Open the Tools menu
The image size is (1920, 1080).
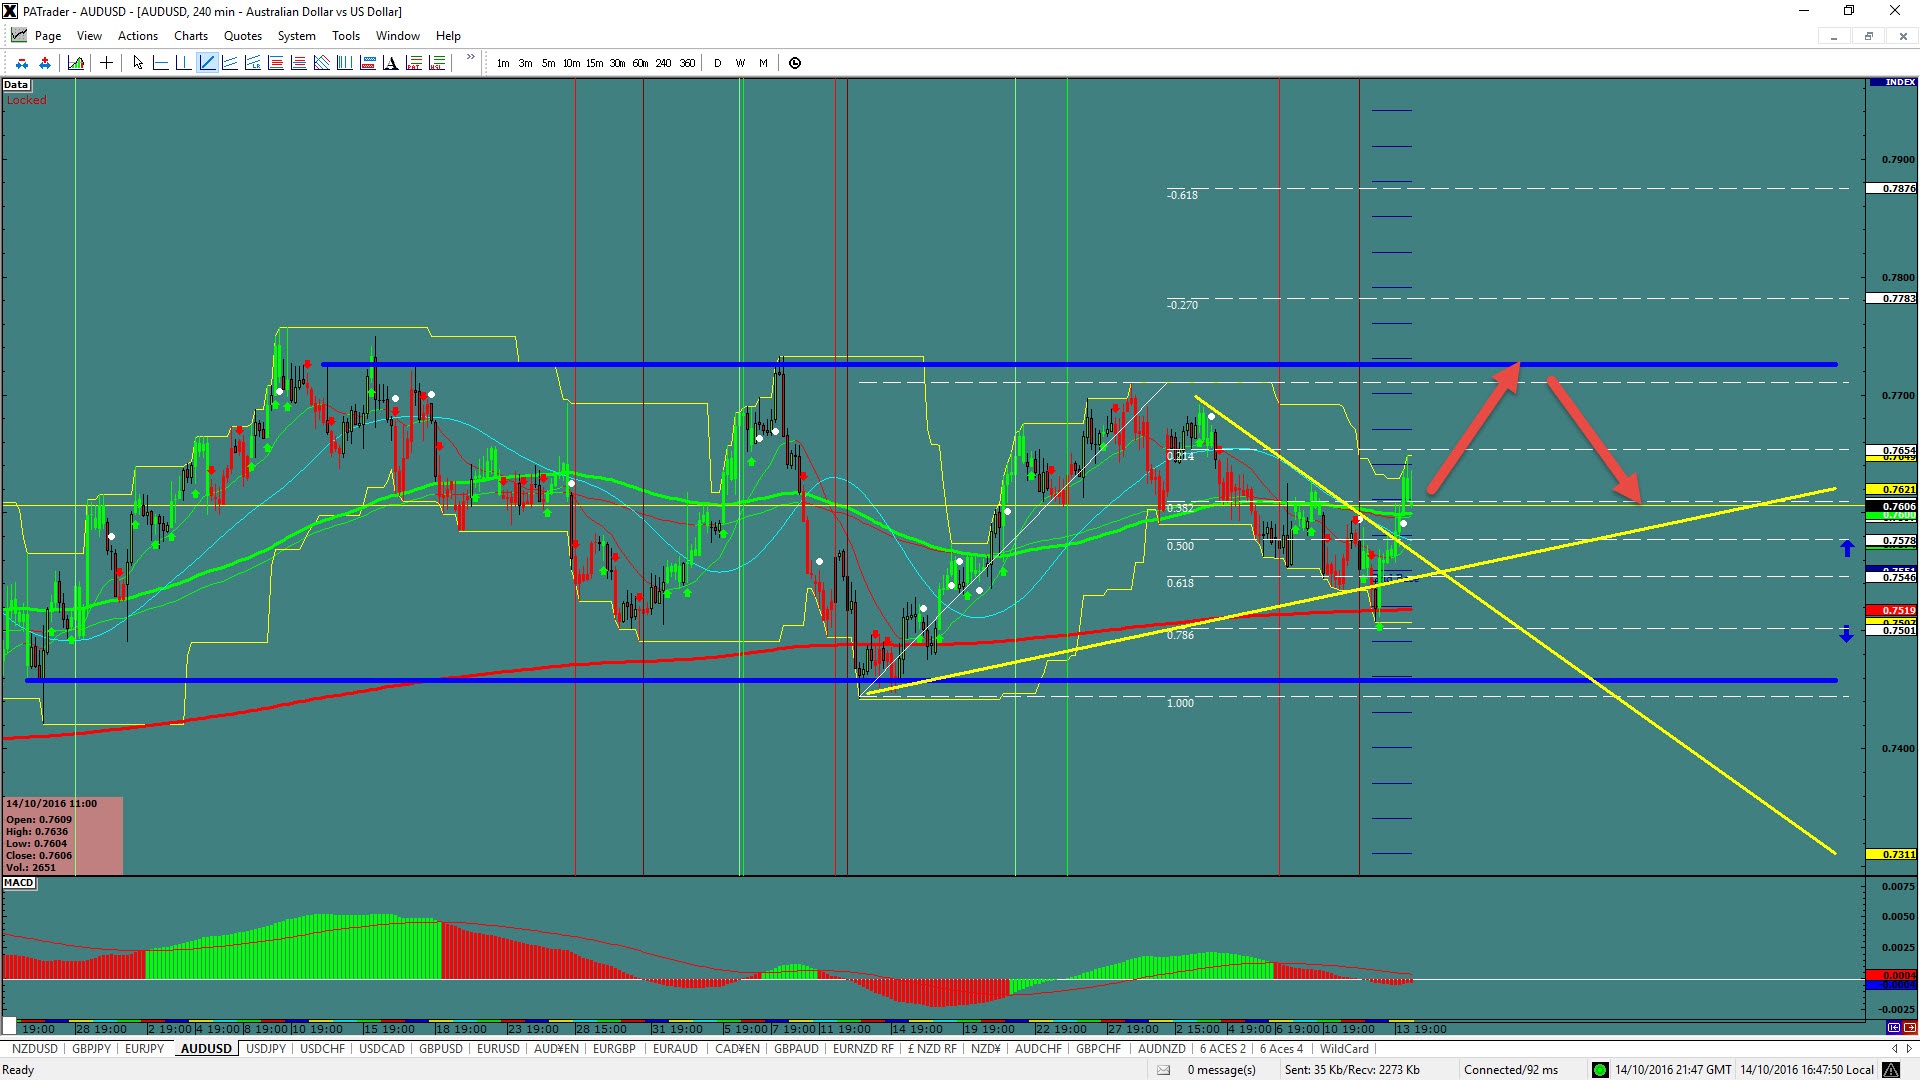pyautogui.click(x=346, y=36)
